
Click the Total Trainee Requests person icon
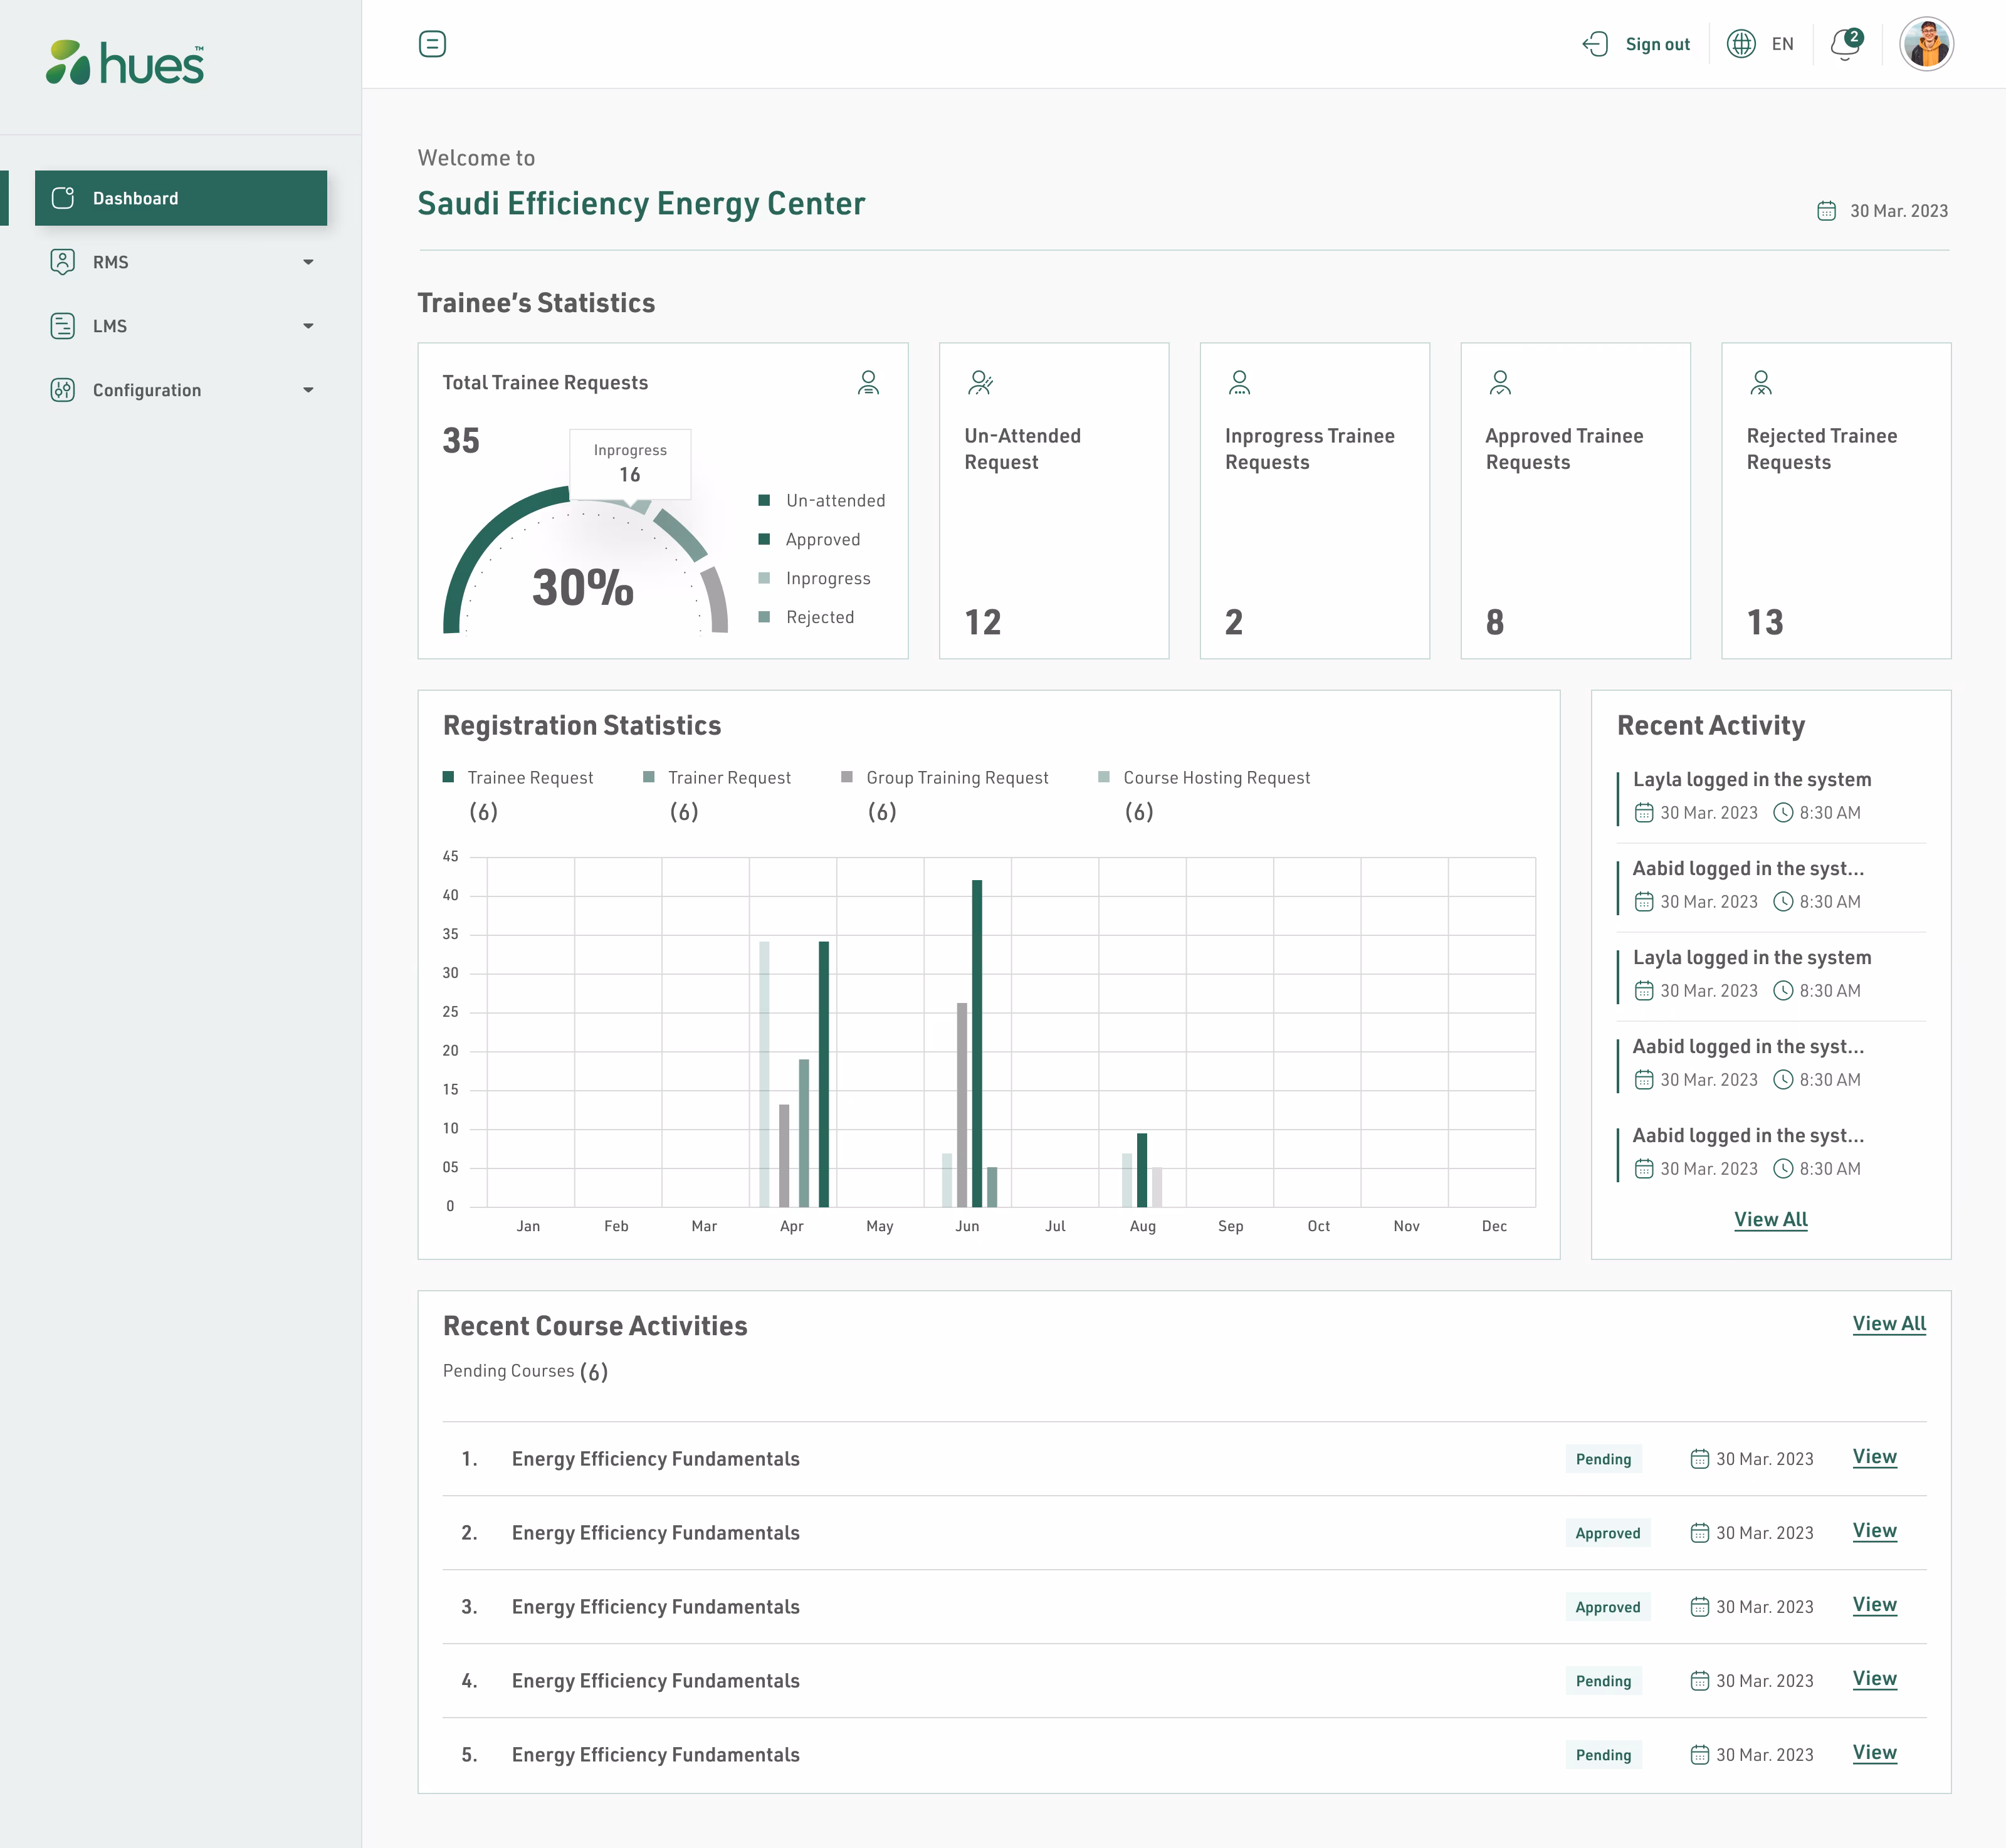[868, 383]
